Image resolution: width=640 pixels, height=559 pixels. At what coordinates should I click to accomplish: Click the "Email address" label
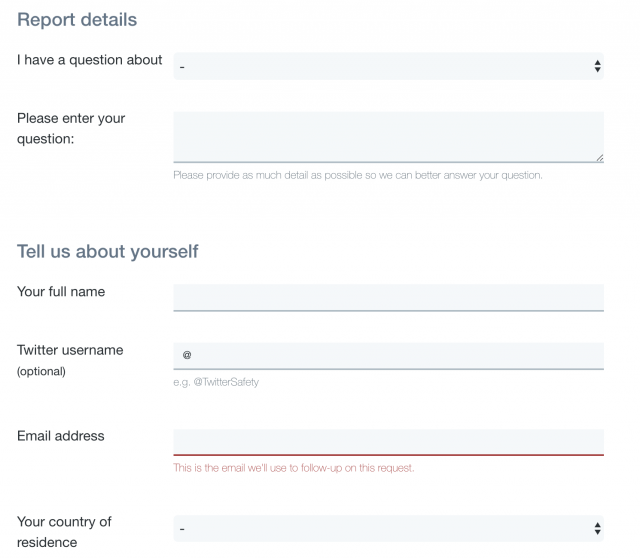[x=61, y=436]
